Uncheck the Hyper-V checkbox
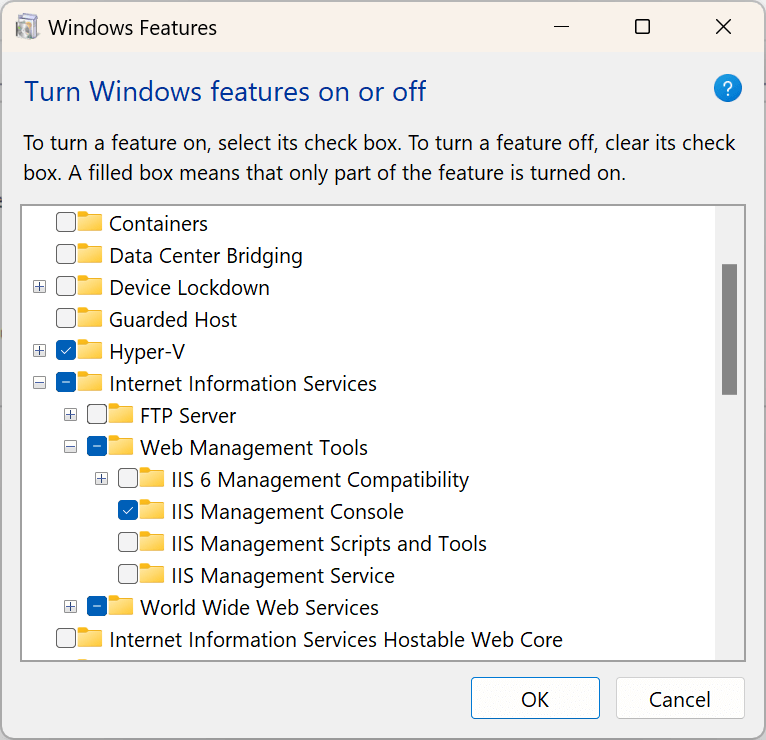Image resolution: width=766 pixels, height=740 pixels. (x=66, y=350)
